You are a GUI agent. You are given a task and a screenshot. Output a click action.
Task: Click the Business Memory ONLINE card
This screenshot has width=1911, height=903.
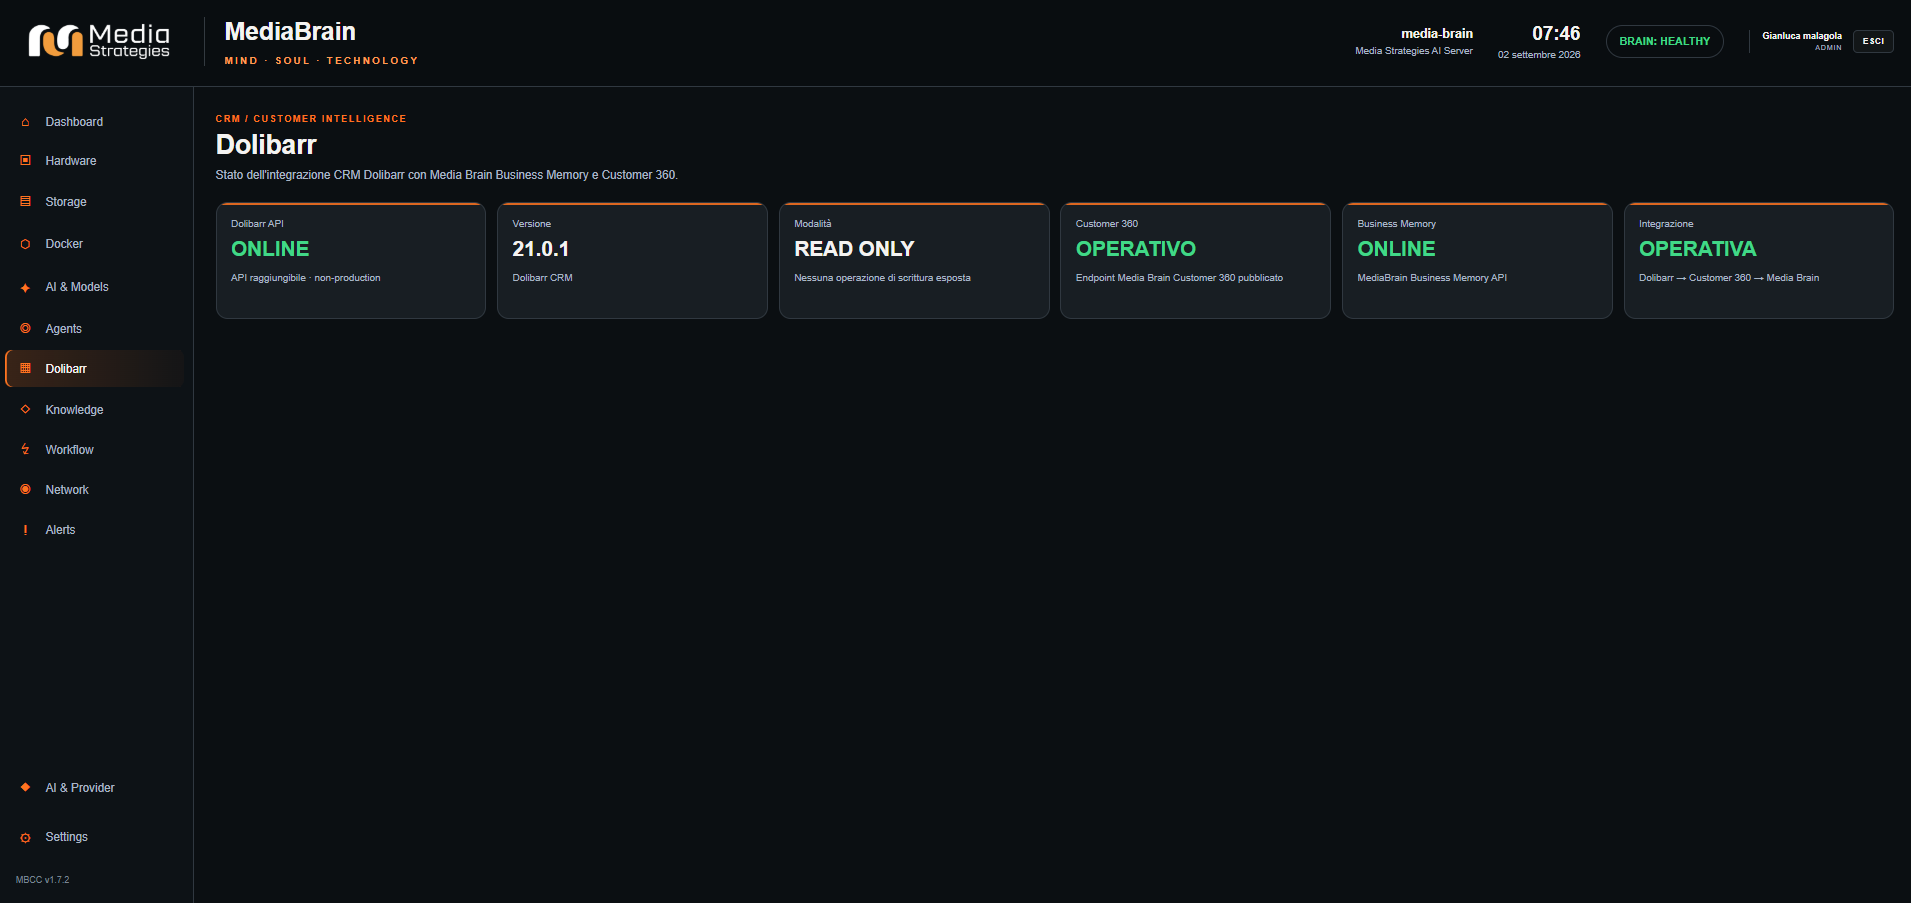1477,261
